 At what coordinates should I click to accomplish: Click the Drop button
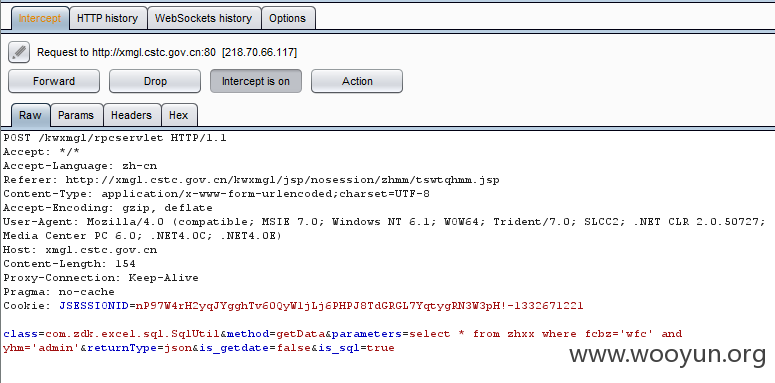click(x=155, y=81)
